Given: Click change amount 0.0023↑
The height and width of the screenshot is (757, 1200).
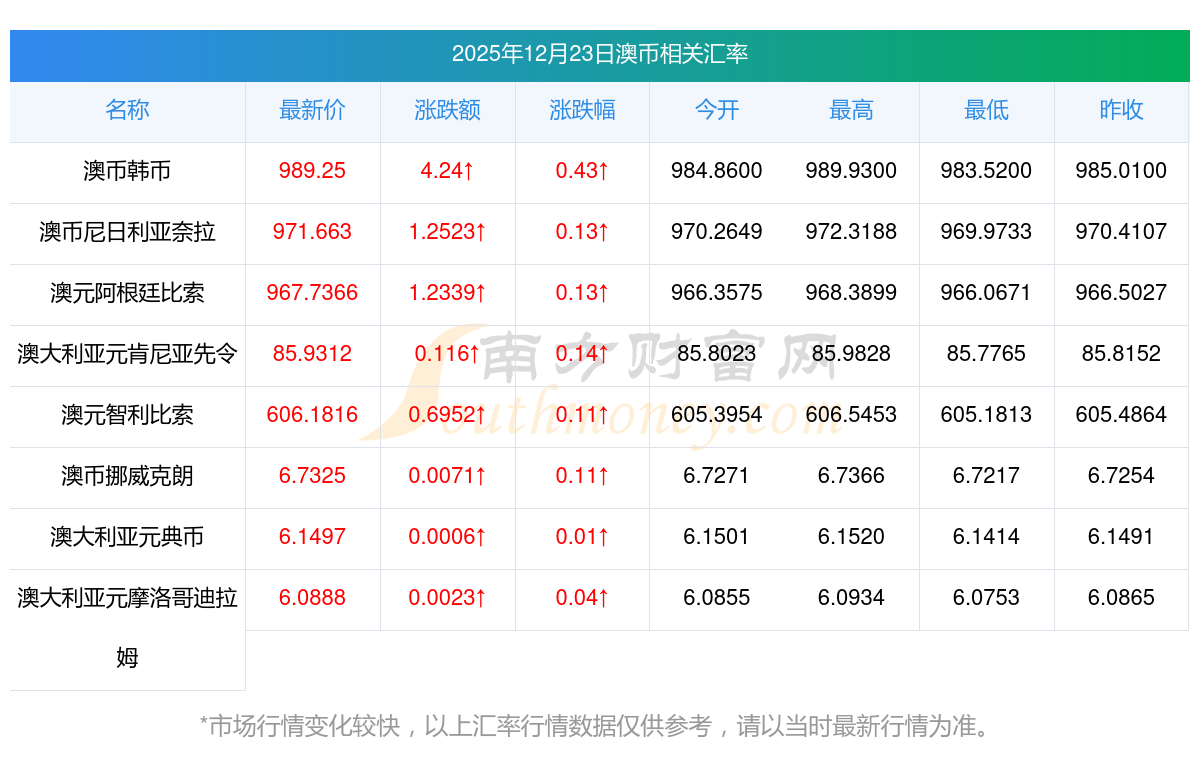Looking at the screenshot, I should pos(447,598).
